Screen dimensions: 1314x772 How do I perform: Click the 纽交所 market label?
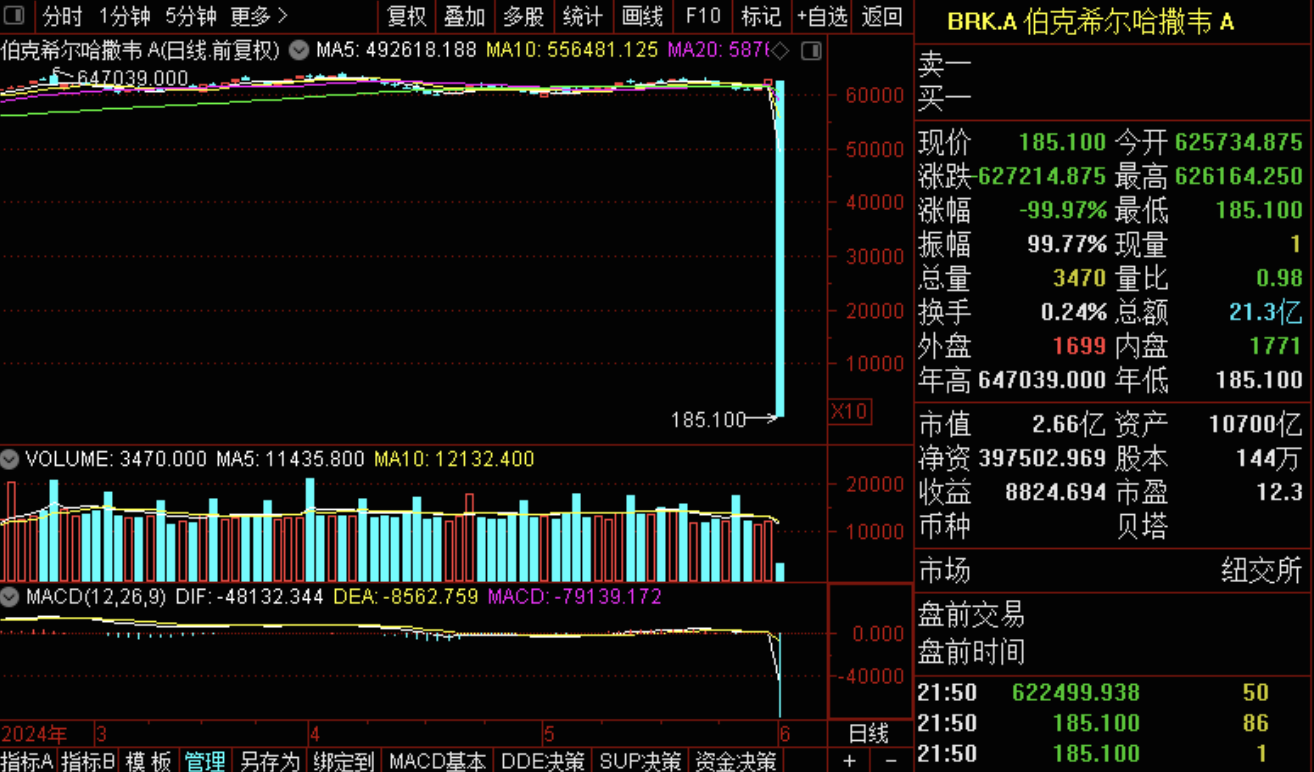tap(1261, 572)
